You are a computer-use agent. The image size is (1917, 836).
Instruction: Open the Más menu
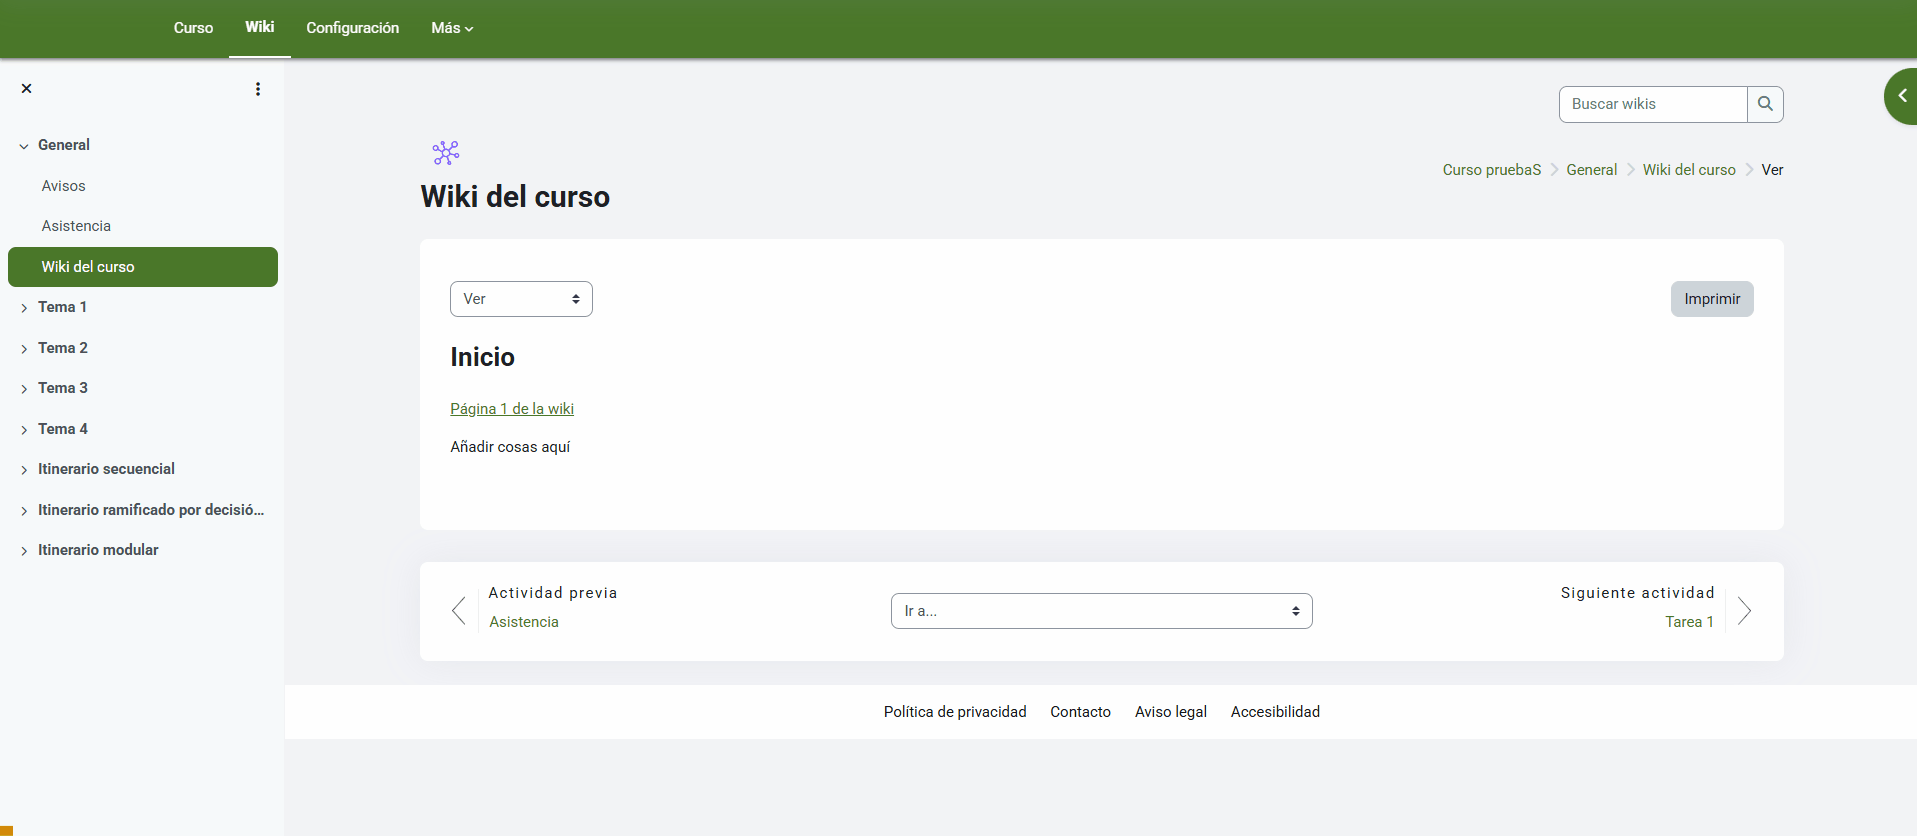pos(452,28)
